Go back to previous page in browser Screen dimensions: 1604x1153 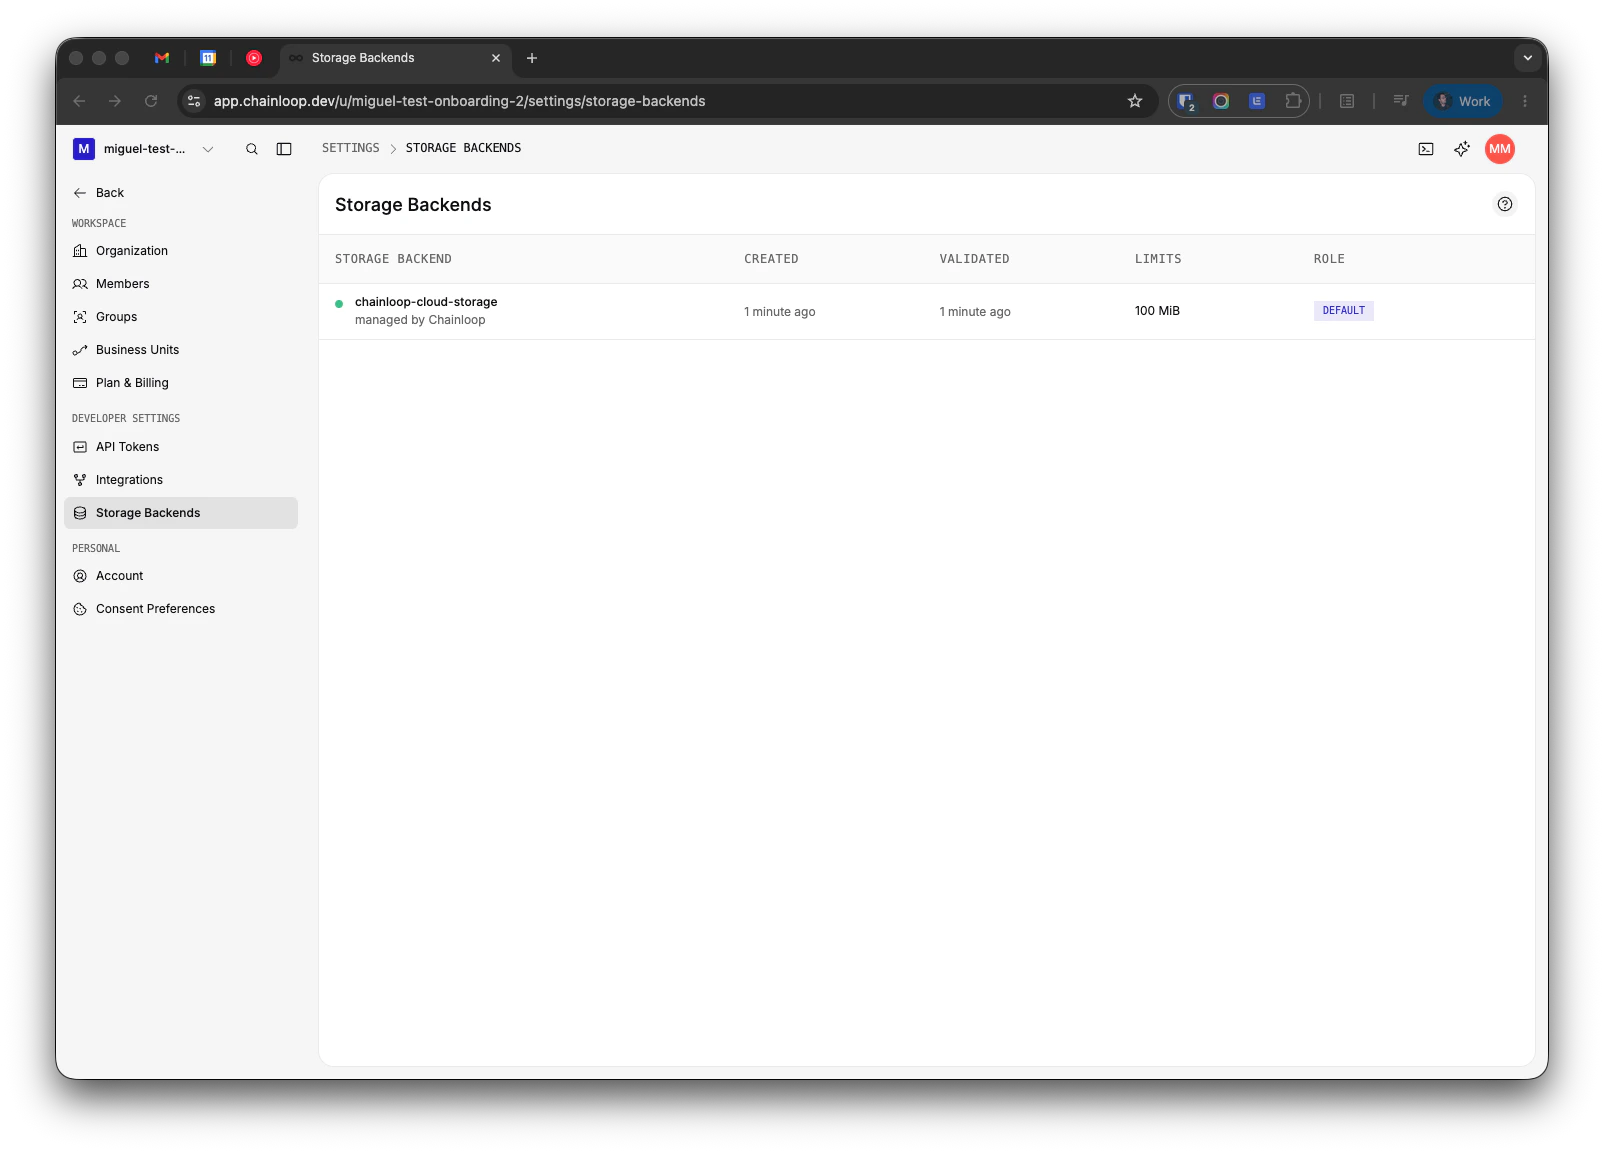80,101
